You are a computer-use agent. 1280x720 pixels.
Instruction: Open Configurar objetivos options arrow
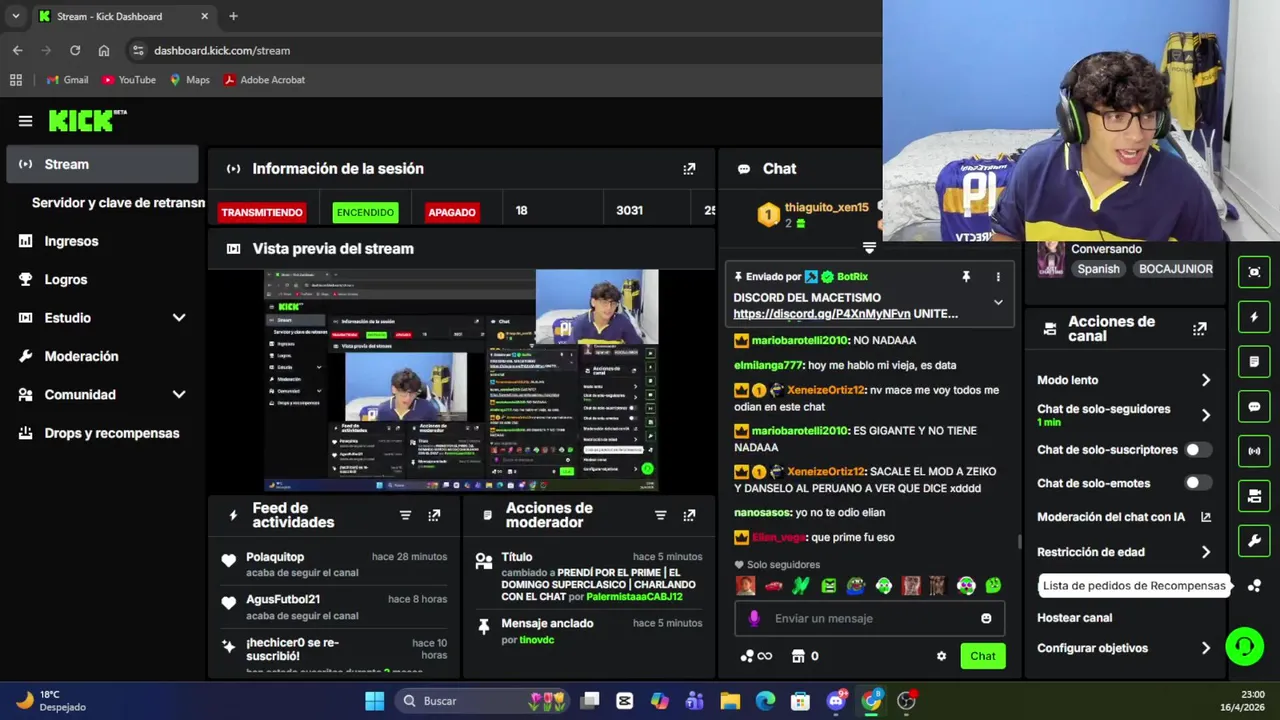pyautogui.click(x=1205, y=648)
